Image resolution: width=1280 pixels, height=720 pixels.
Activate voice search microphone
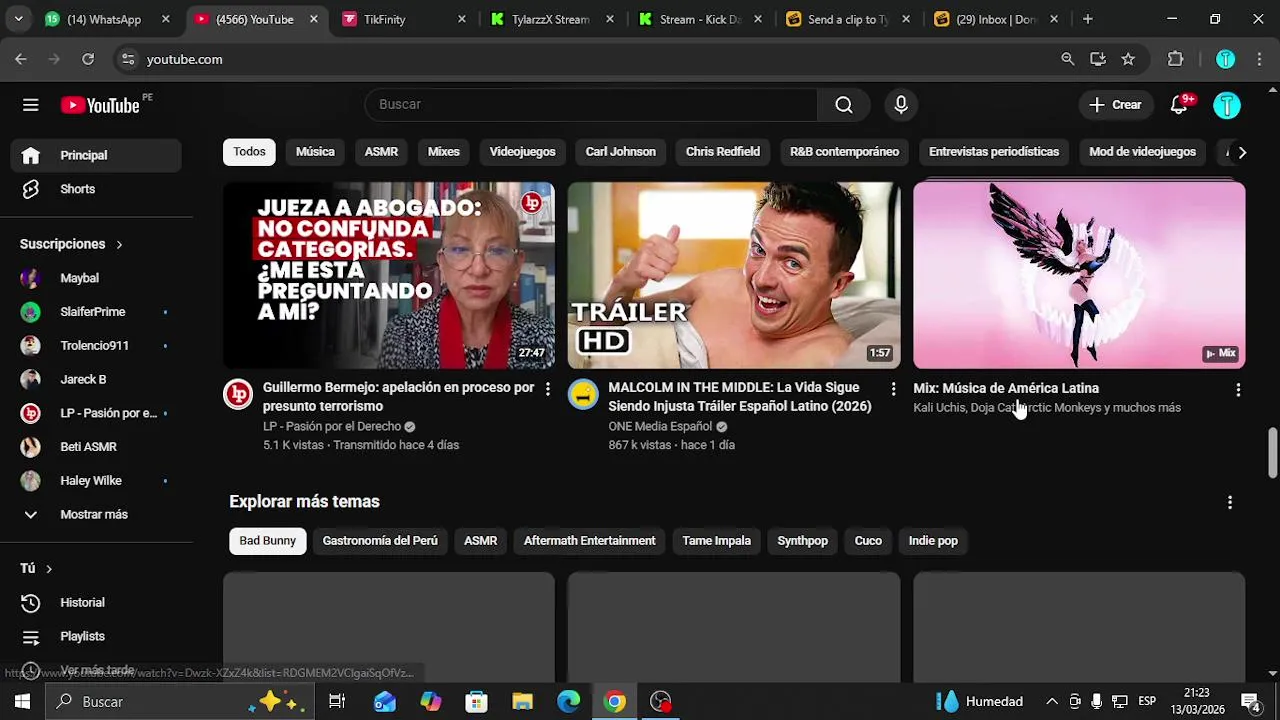(x=901, y=105)
